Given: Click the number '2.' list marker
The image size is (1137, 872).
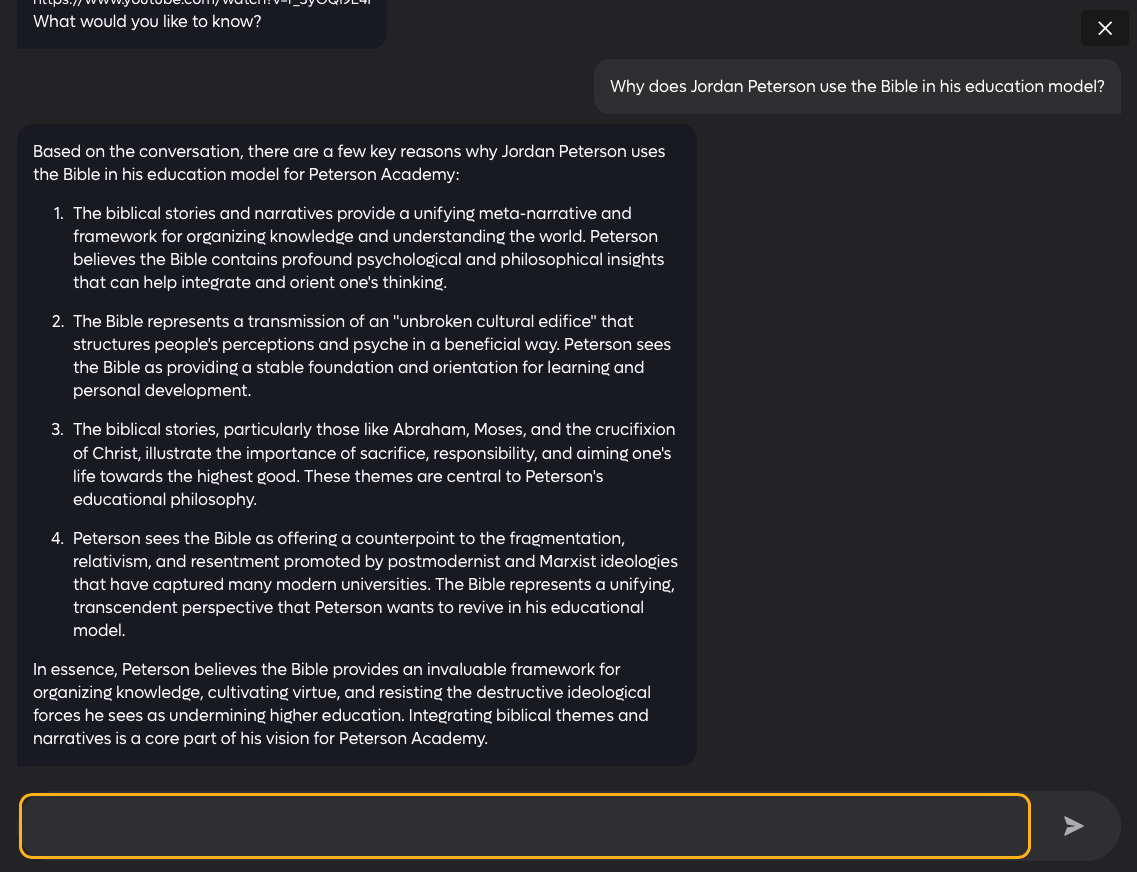Looking at the screenshot, I should [x=58, y=321].
